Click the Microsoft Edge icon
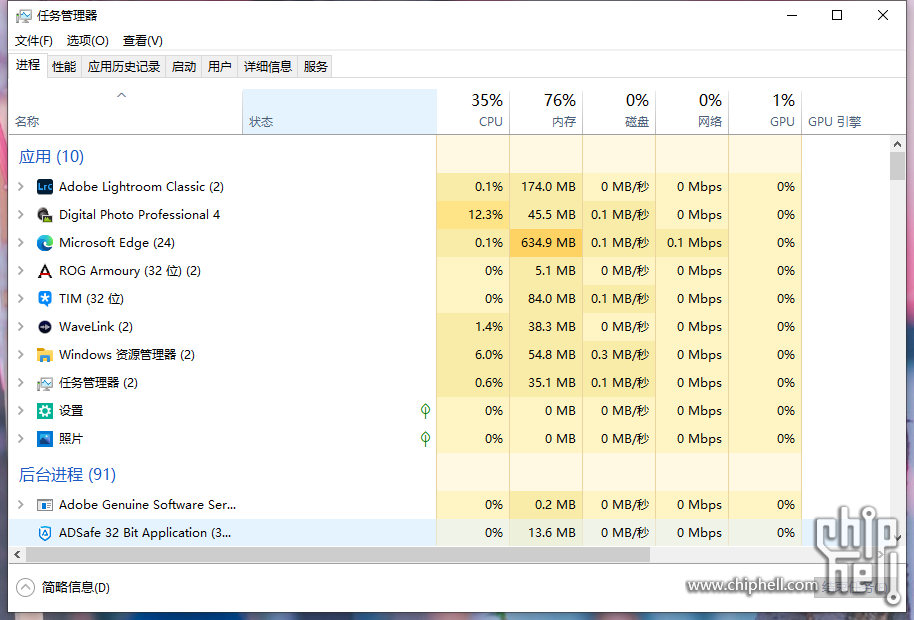This screenshot has width=914, height=620. tap(45, 242)
